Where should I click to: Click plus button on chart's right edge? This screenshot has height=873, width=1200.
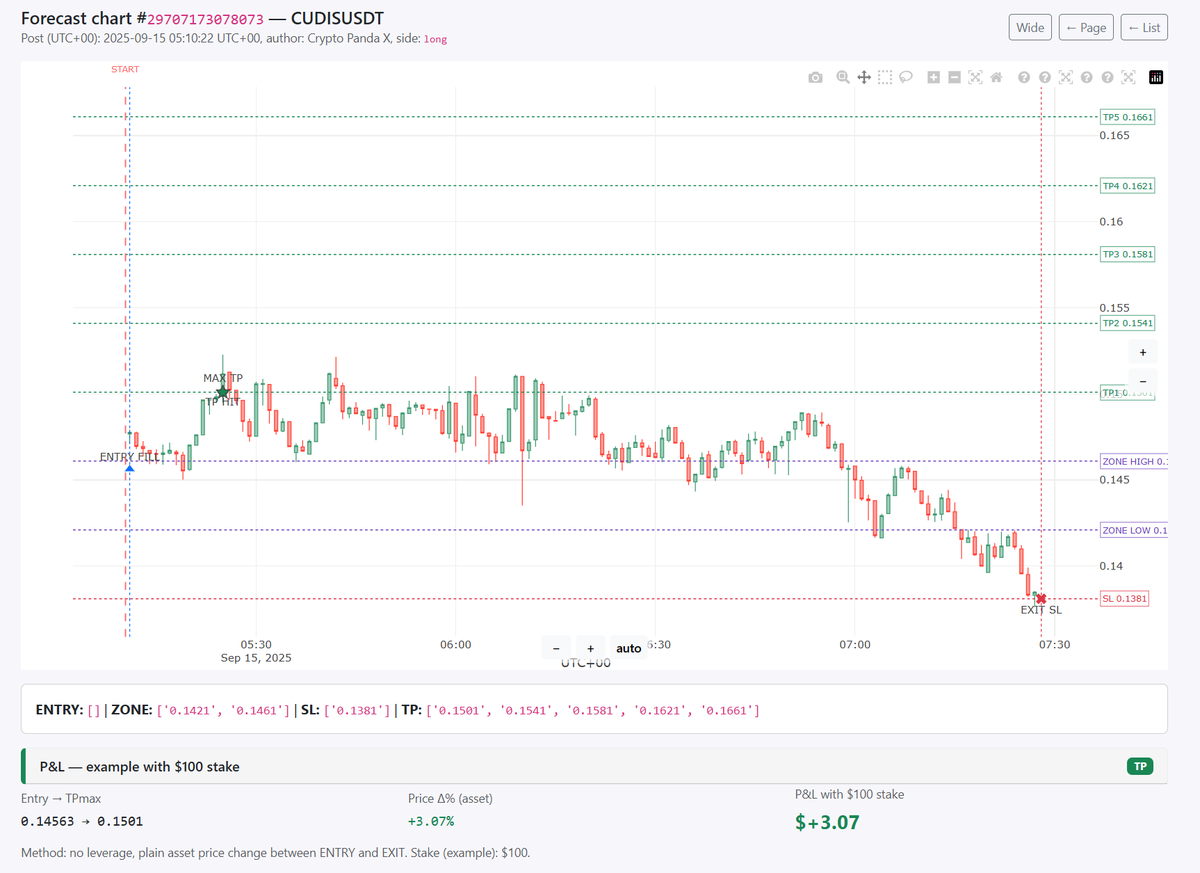click(x=1143, y=352)
